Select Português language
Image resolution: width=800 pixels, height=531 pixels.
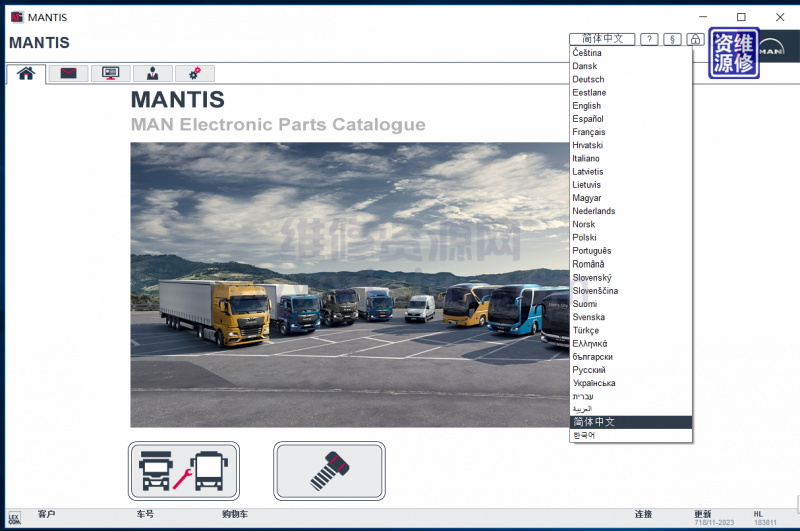coord(631,251)
